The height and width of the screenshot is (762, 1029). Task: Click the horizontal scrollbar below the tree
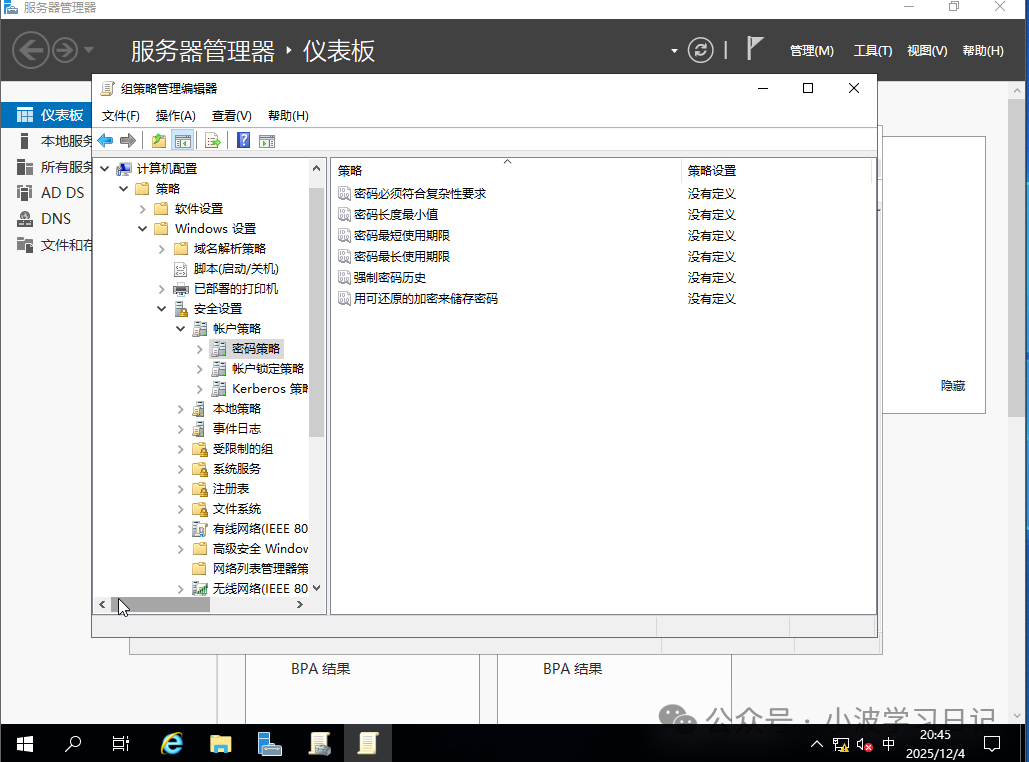click(x=160, y=604)
